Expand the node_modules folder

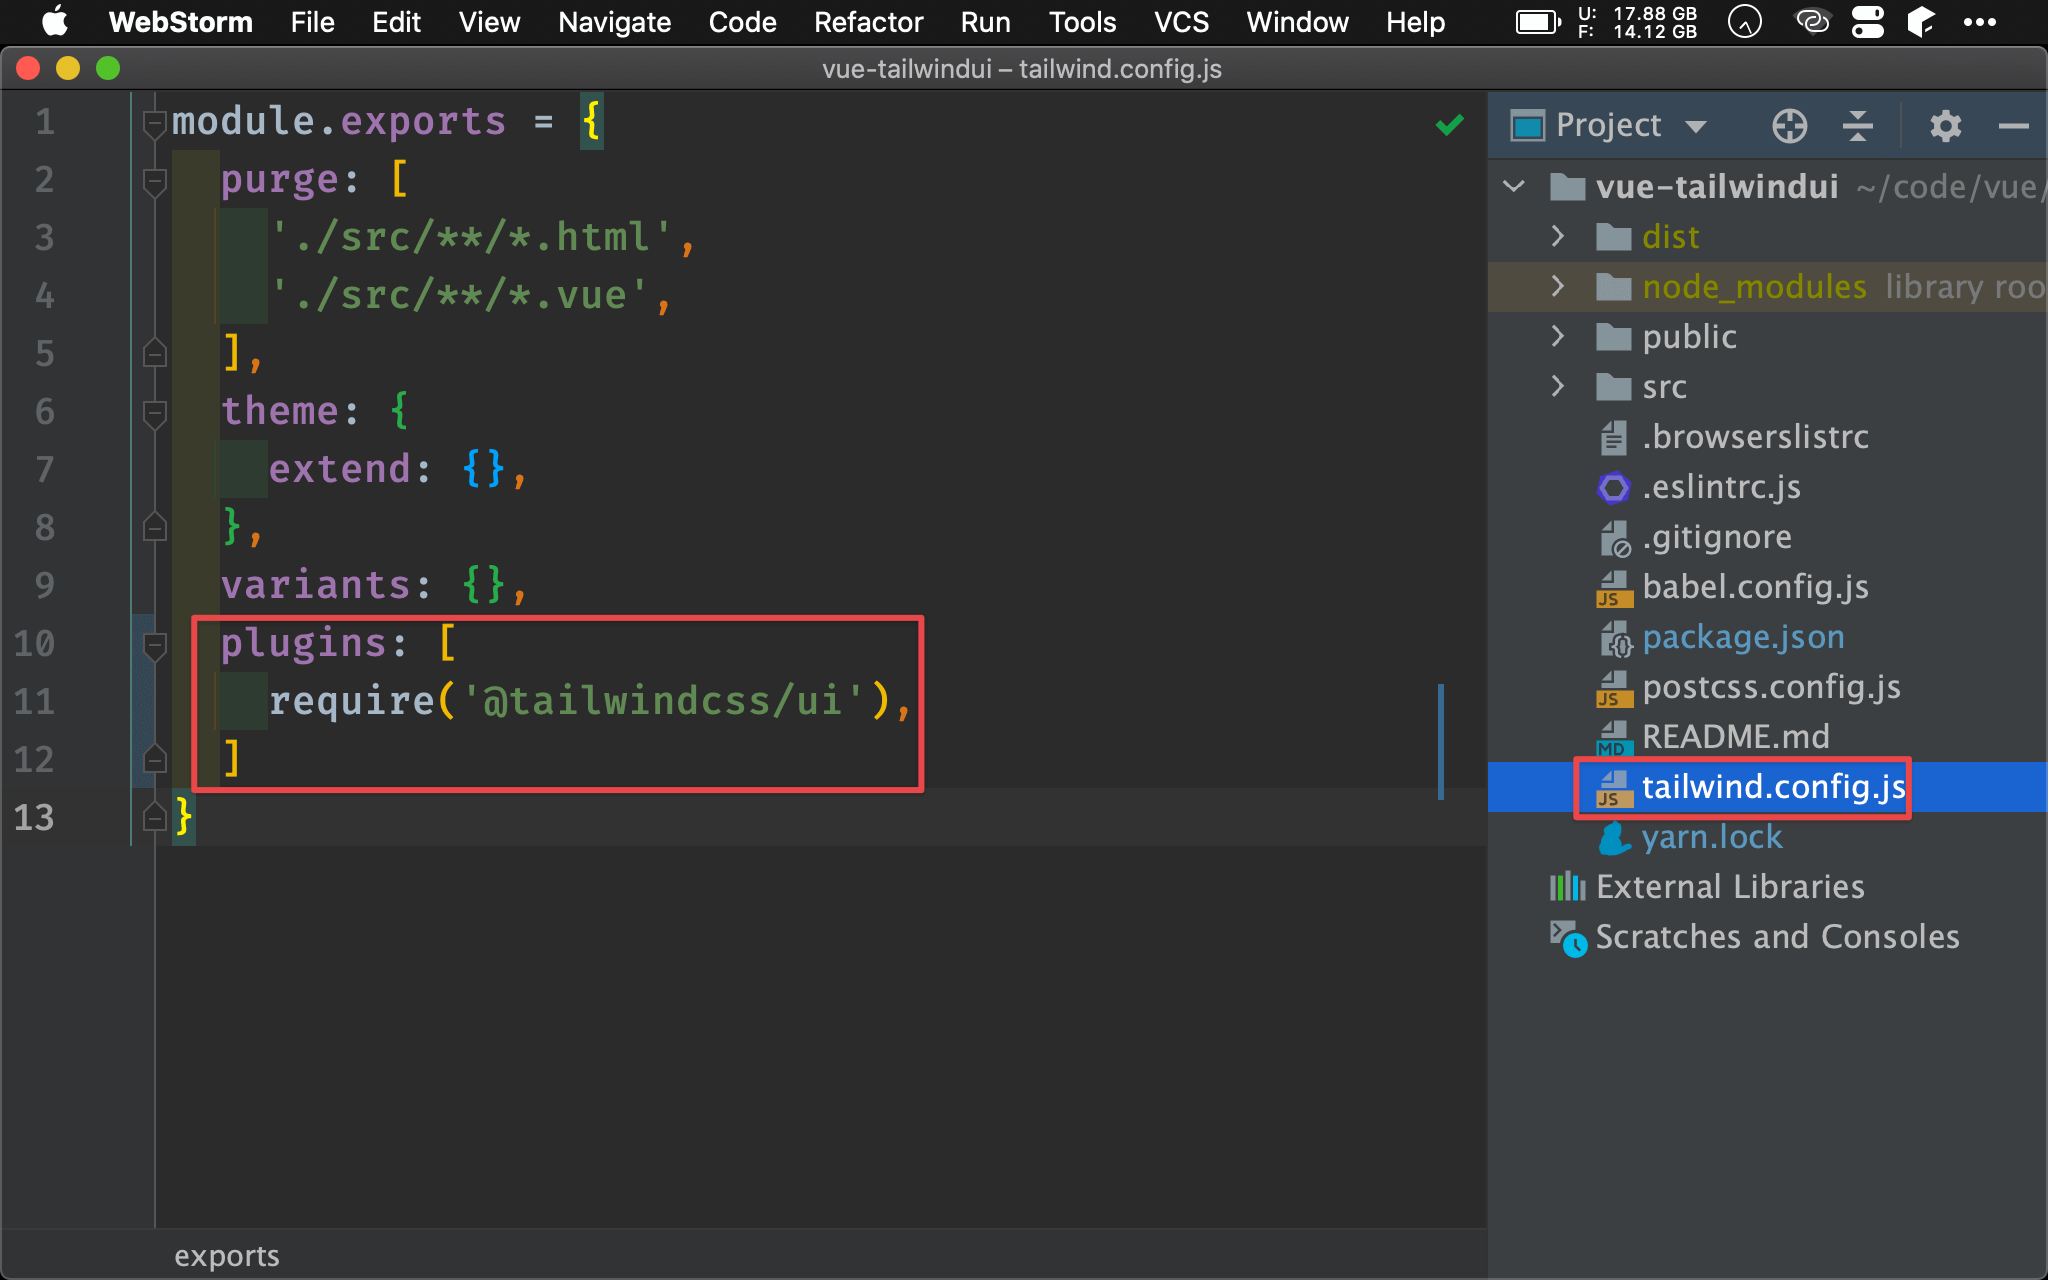point(1557,286)
